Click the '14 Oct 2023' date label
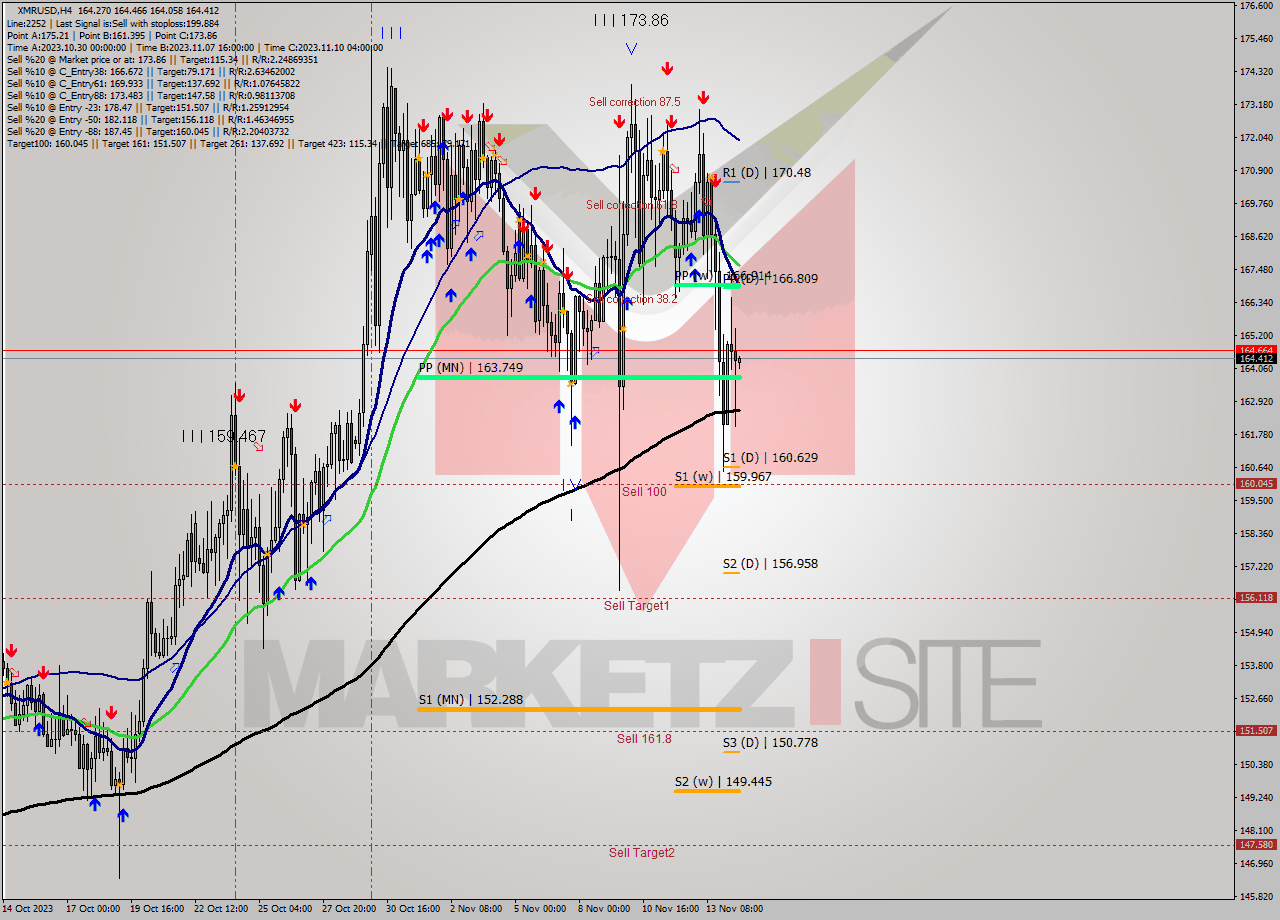 pyautogui.click(x=28, y=909)
